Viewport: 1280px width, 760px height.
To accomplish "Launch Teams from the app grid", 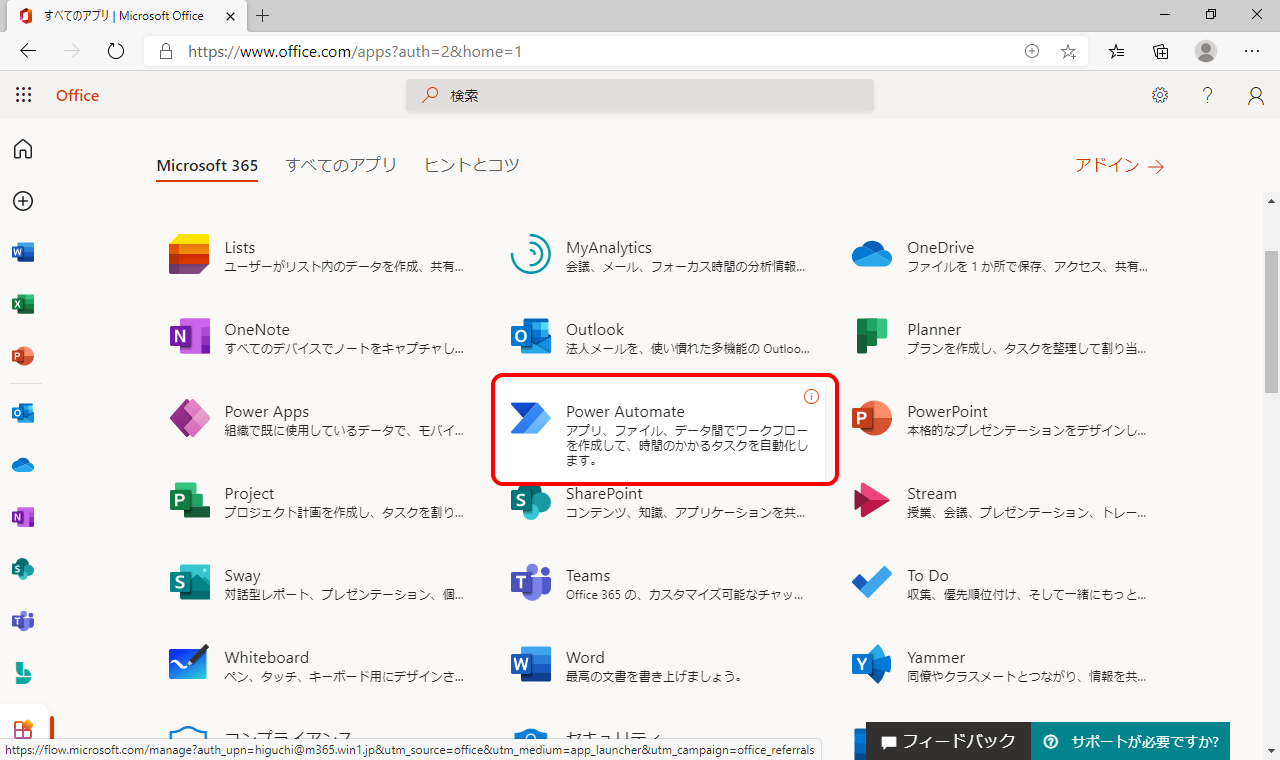I will 530,583.
